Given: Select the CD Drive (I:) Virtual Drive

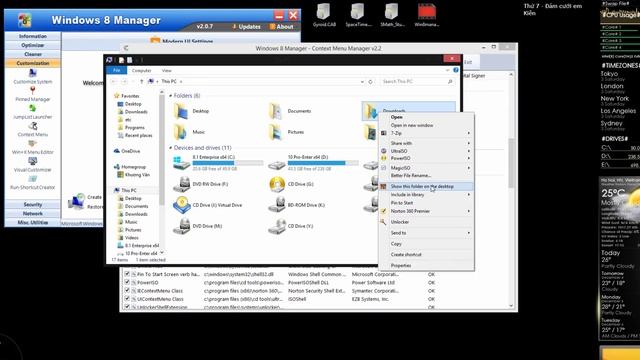Looking at the screenshot, I should pos(208,205).
